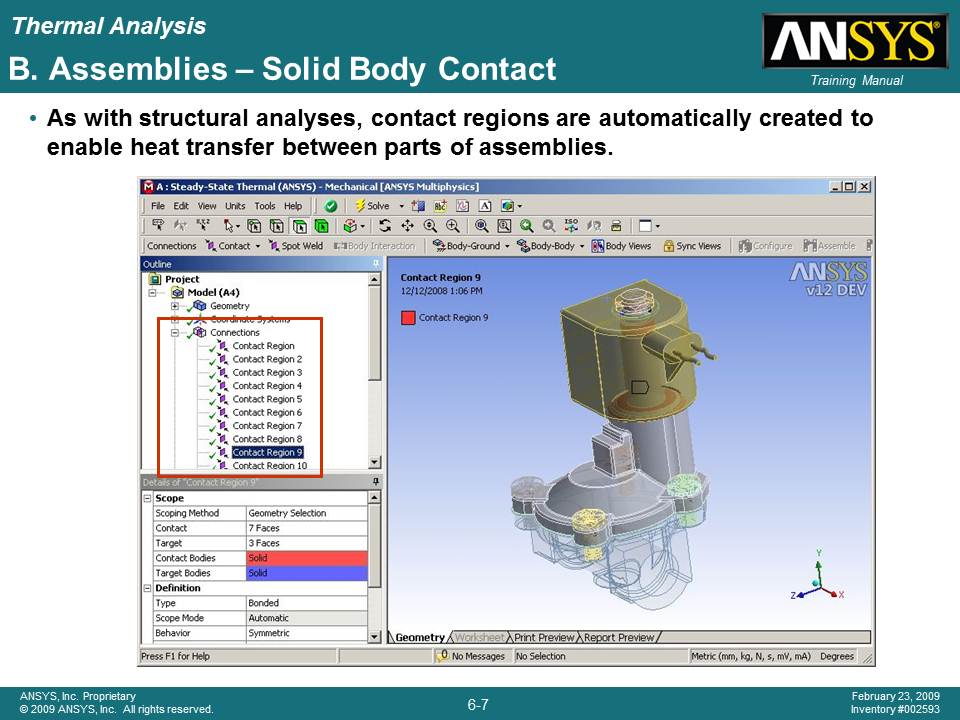Open the Edit menu
Viewport: 960px width, 720px height.
click(181, 206)
